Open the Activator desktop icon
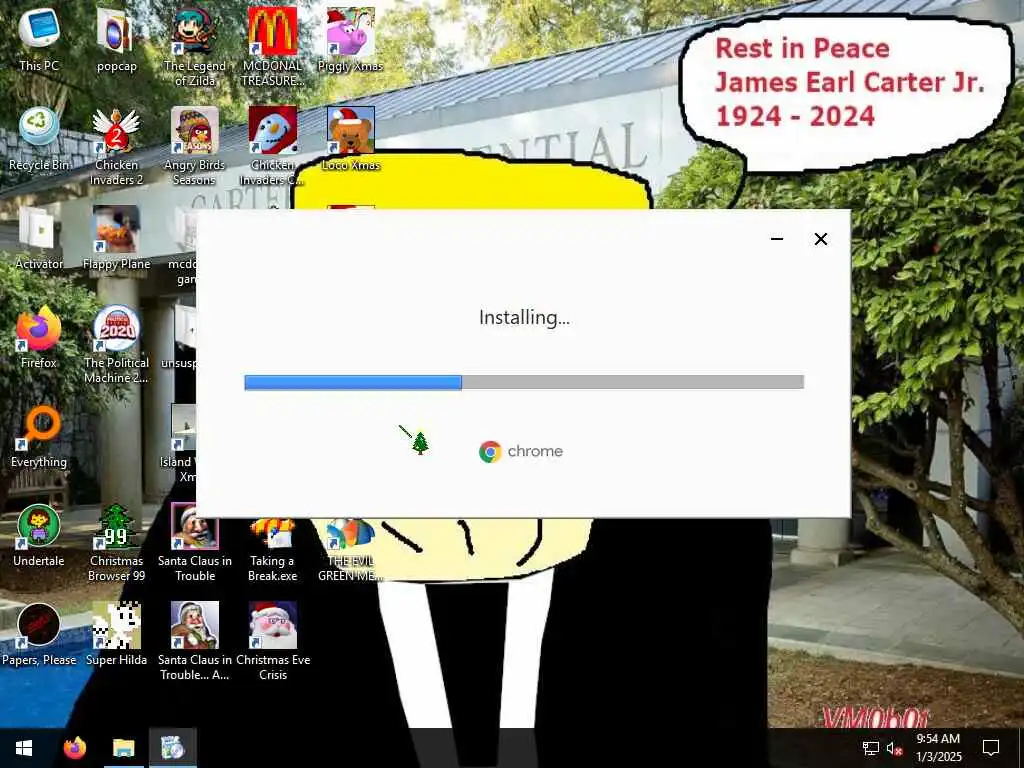Viewport: 1024px width, 768px height. coord(39,238)
